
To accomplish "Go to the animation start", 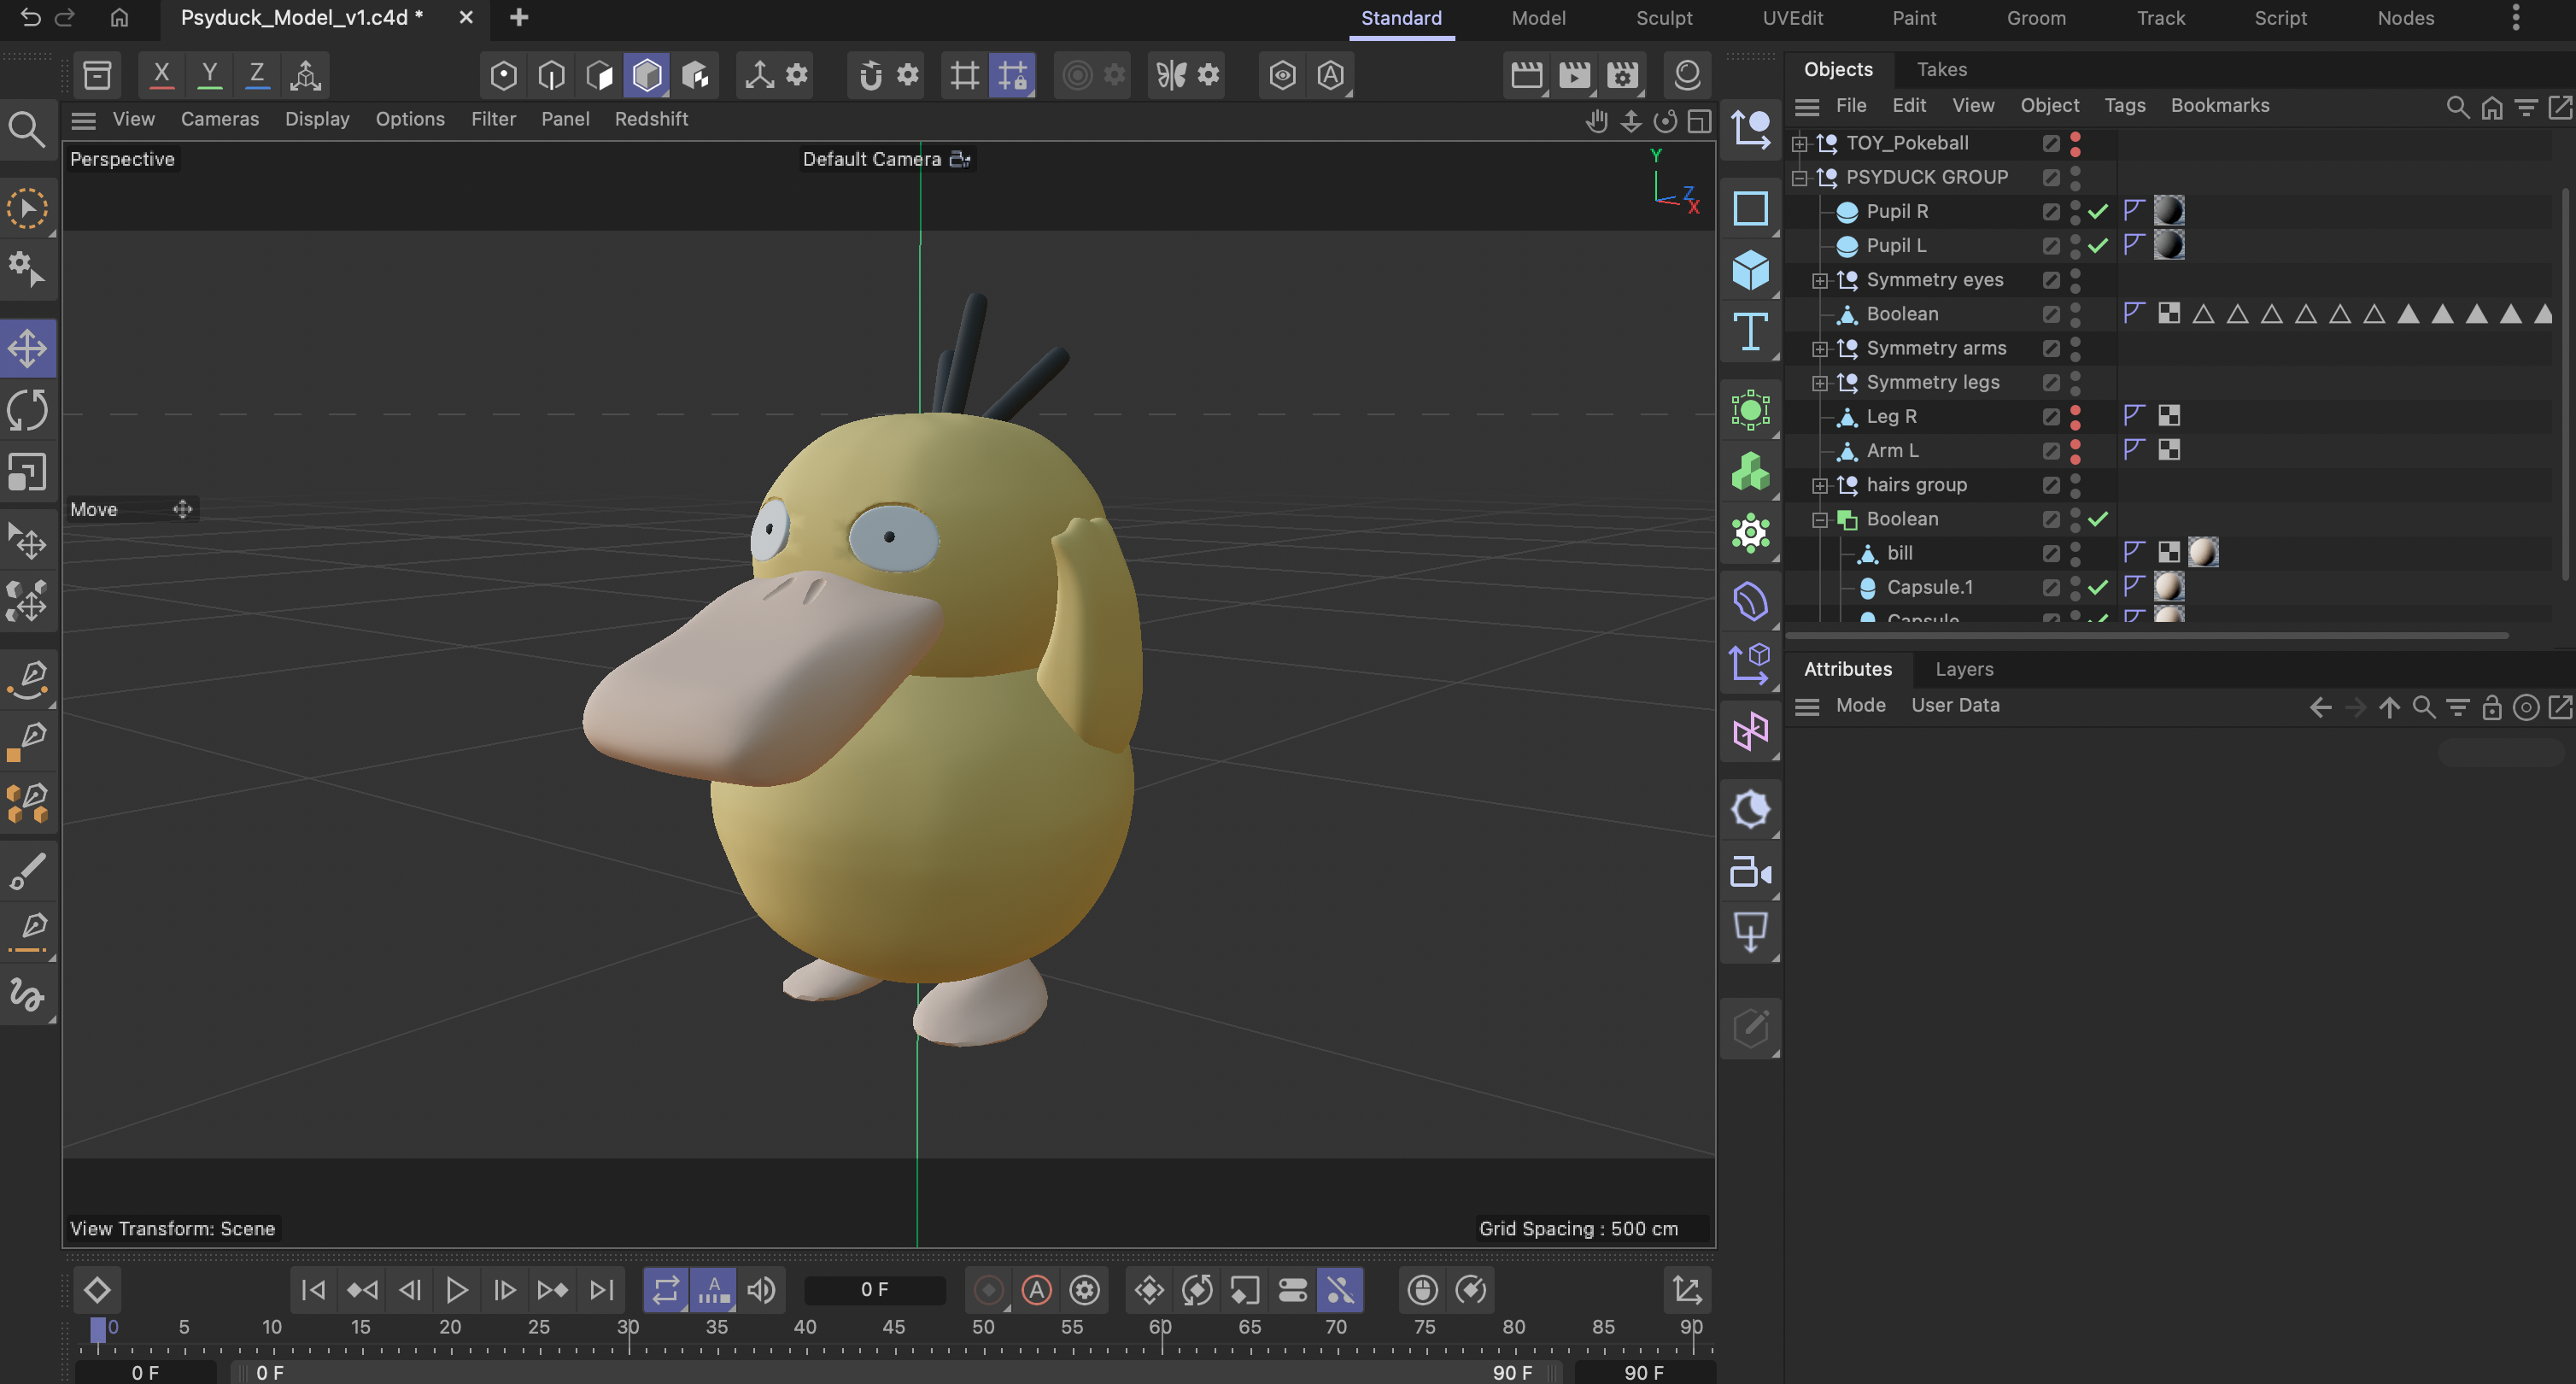I will coord(313,1290).
